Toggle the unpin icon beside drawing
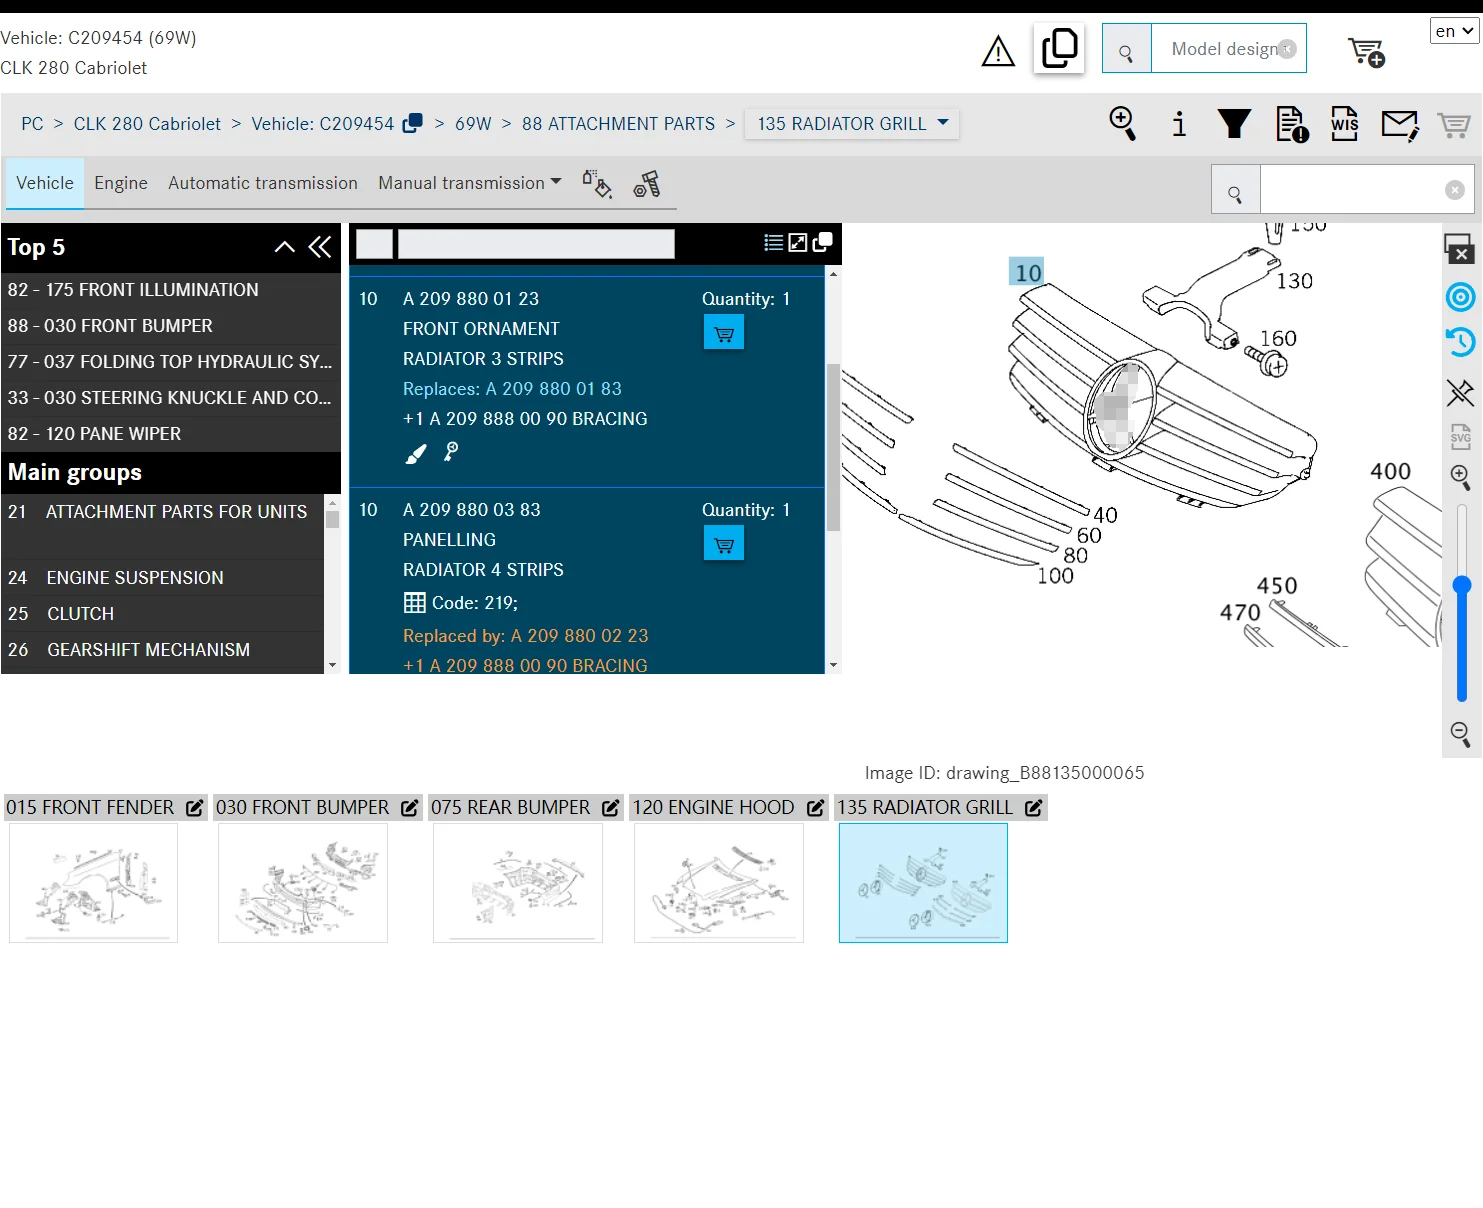Image resolution: width=1483 pixels, height=1208 pixels. [x=1460, y=393]
